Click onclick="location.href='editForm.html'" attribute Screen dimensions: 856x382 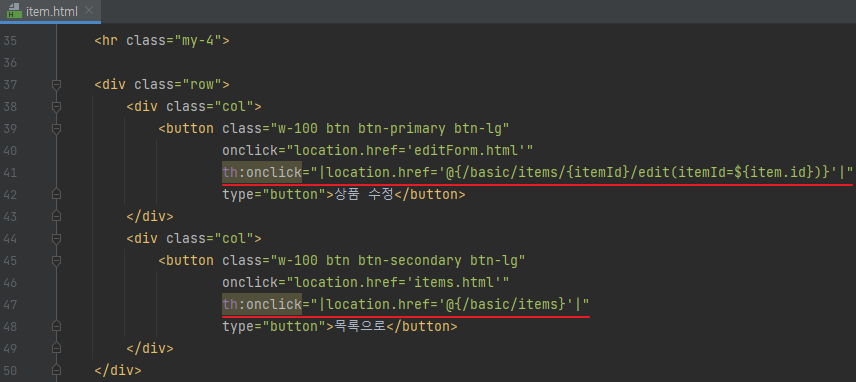377,151
